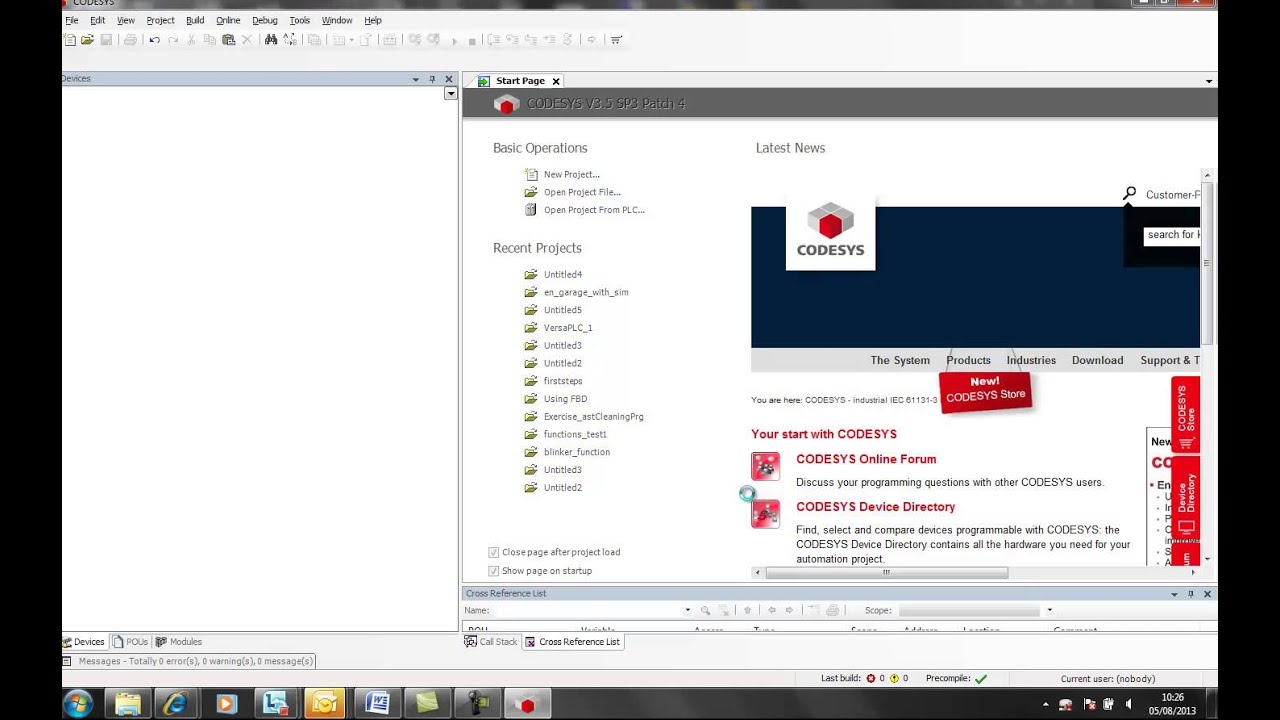Click the CODESYS Store red banner

(x=985, y=390)
